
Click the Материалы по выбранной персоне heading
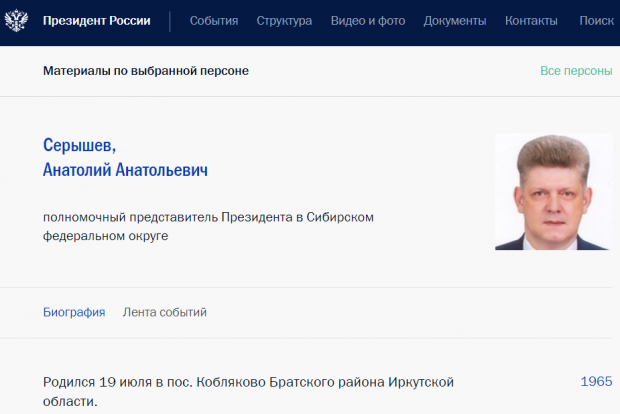point(146,71)
